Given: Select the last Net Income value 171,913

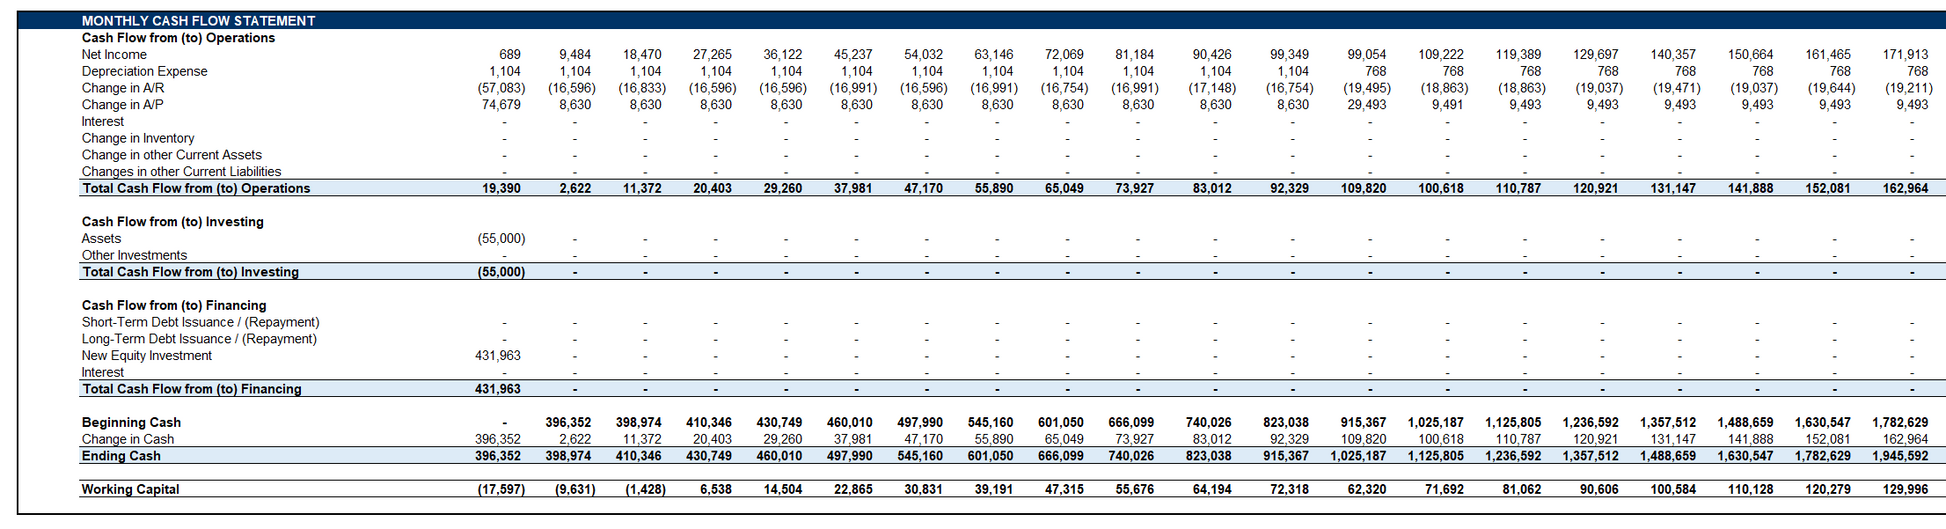Looking at the screenshot, I should tap(1905, 55).
